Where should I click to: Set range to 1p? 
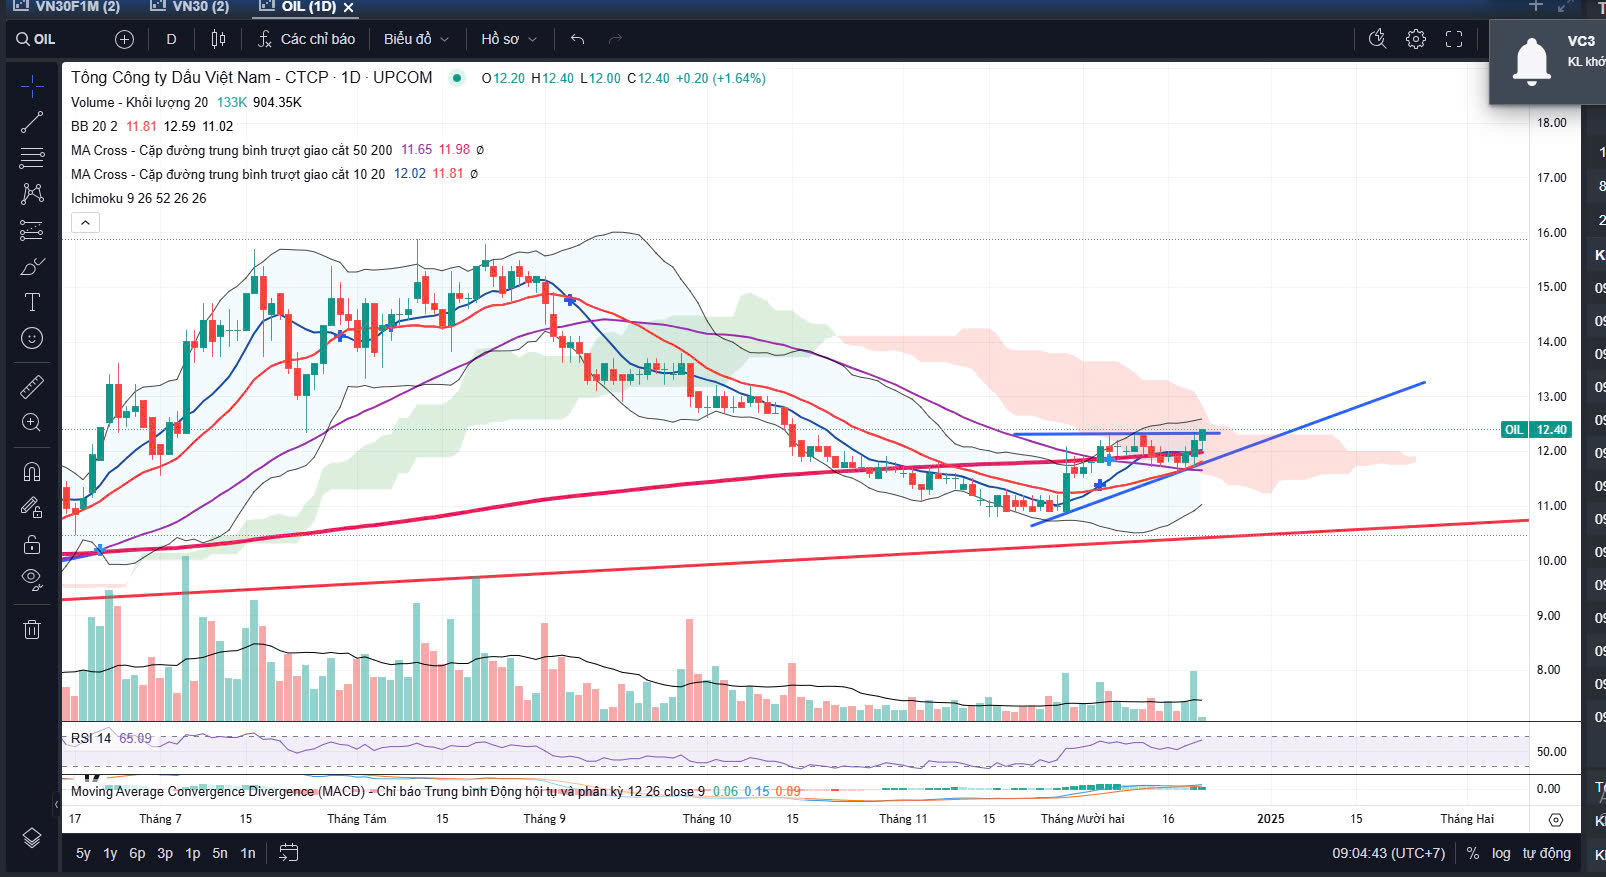click(x=193, y=853)
